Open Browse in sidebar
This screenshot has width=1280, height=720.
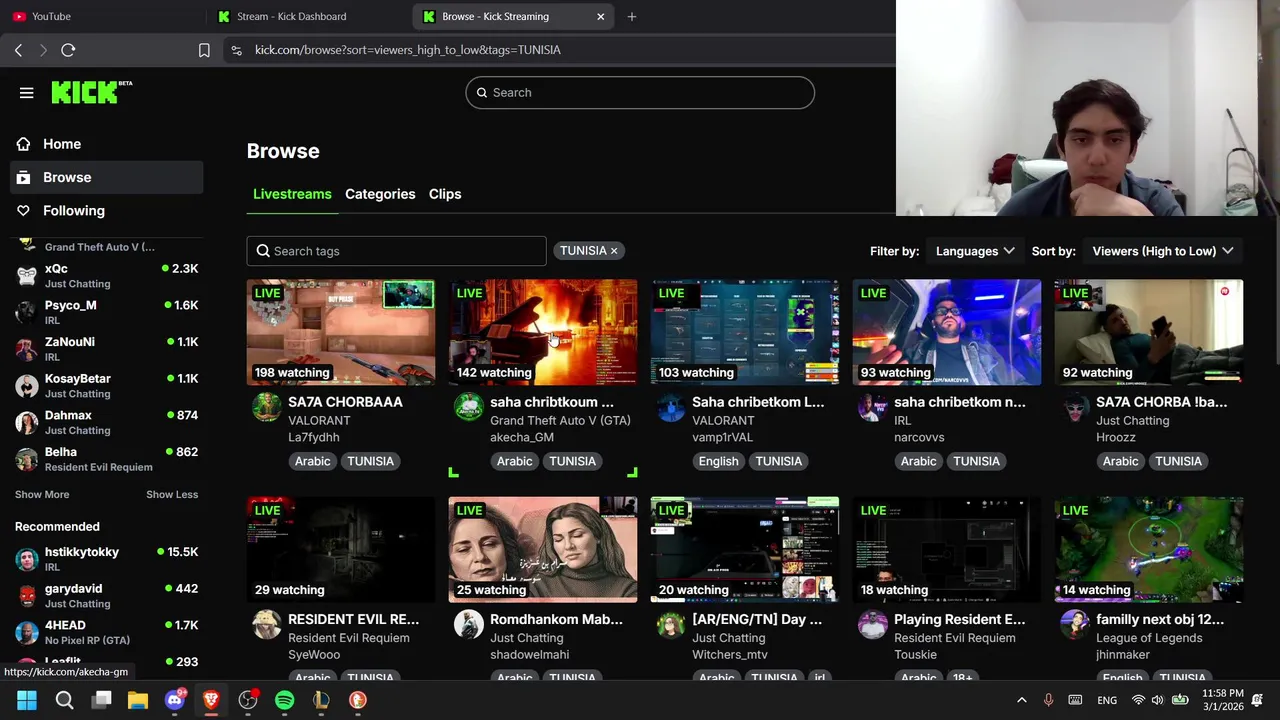(x=106, y=177)
